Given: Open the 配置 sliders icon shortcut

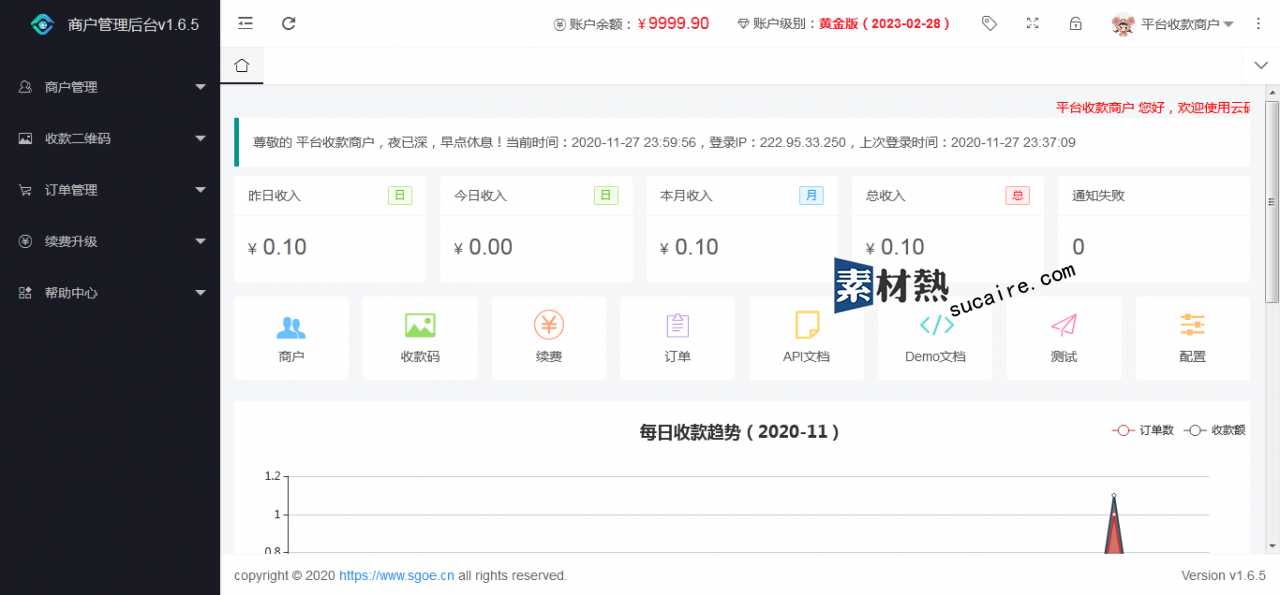Looking at the screenshot, I should point(1192,325).
